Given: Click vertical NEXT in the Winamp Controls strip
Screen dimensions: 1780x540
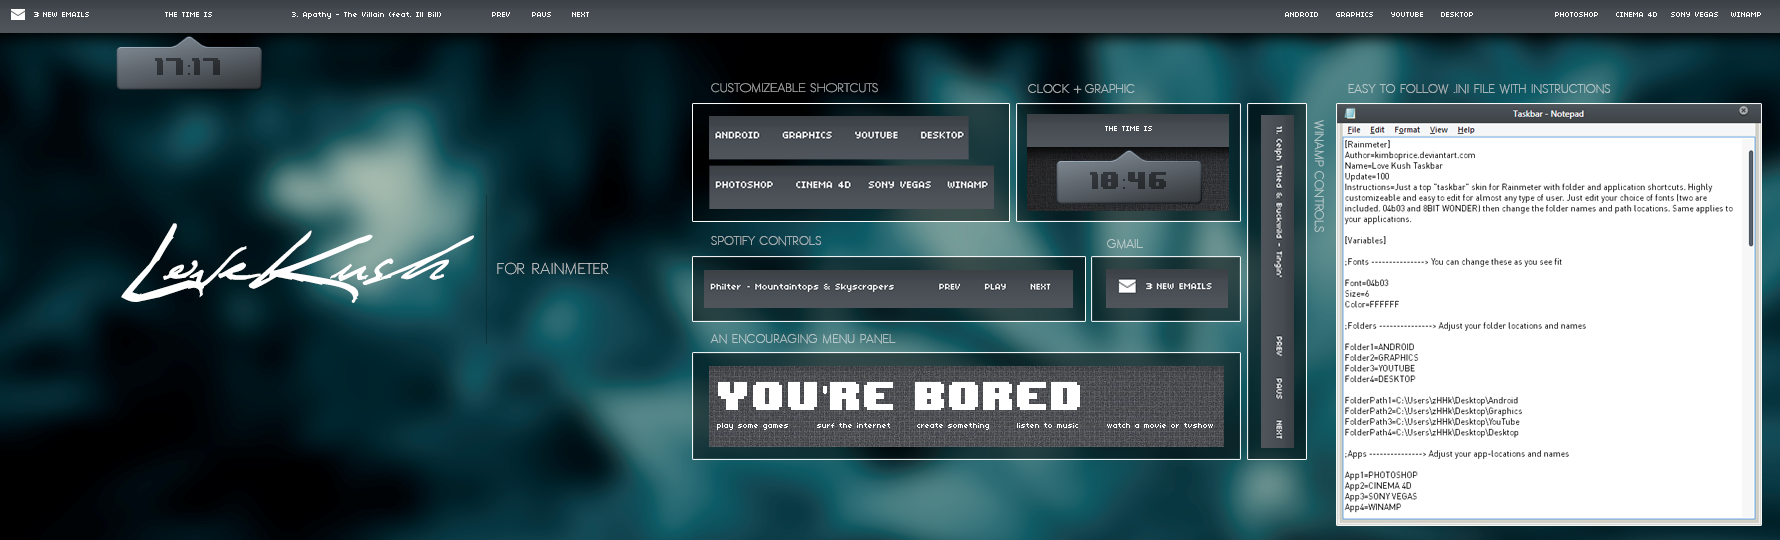Looking at the screenshot, I should coord(1278,429).
